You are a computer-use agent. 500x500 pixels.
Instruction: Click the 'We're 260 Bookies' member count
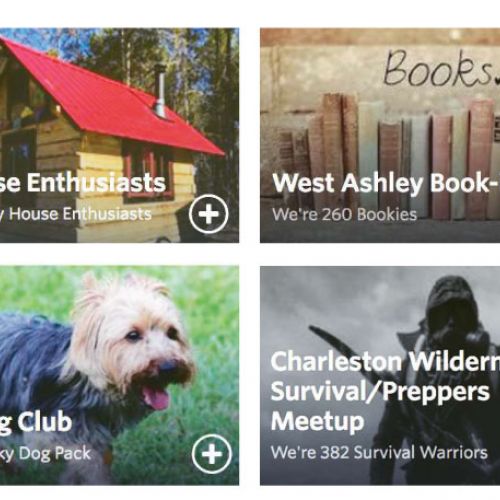[344, 214]
